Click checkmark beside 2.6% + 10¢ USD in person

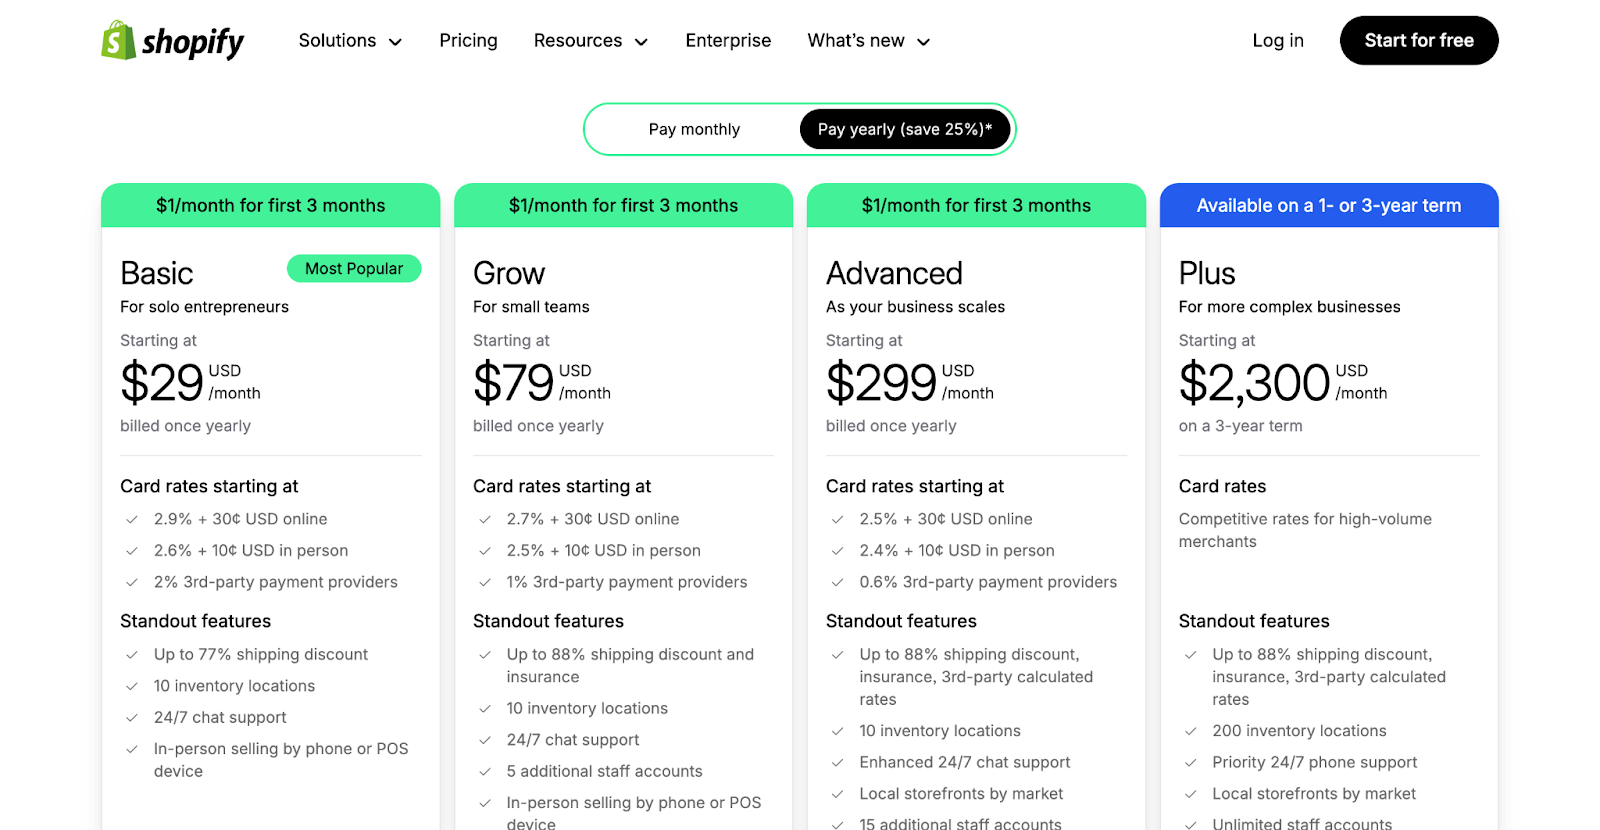point(131,551)
